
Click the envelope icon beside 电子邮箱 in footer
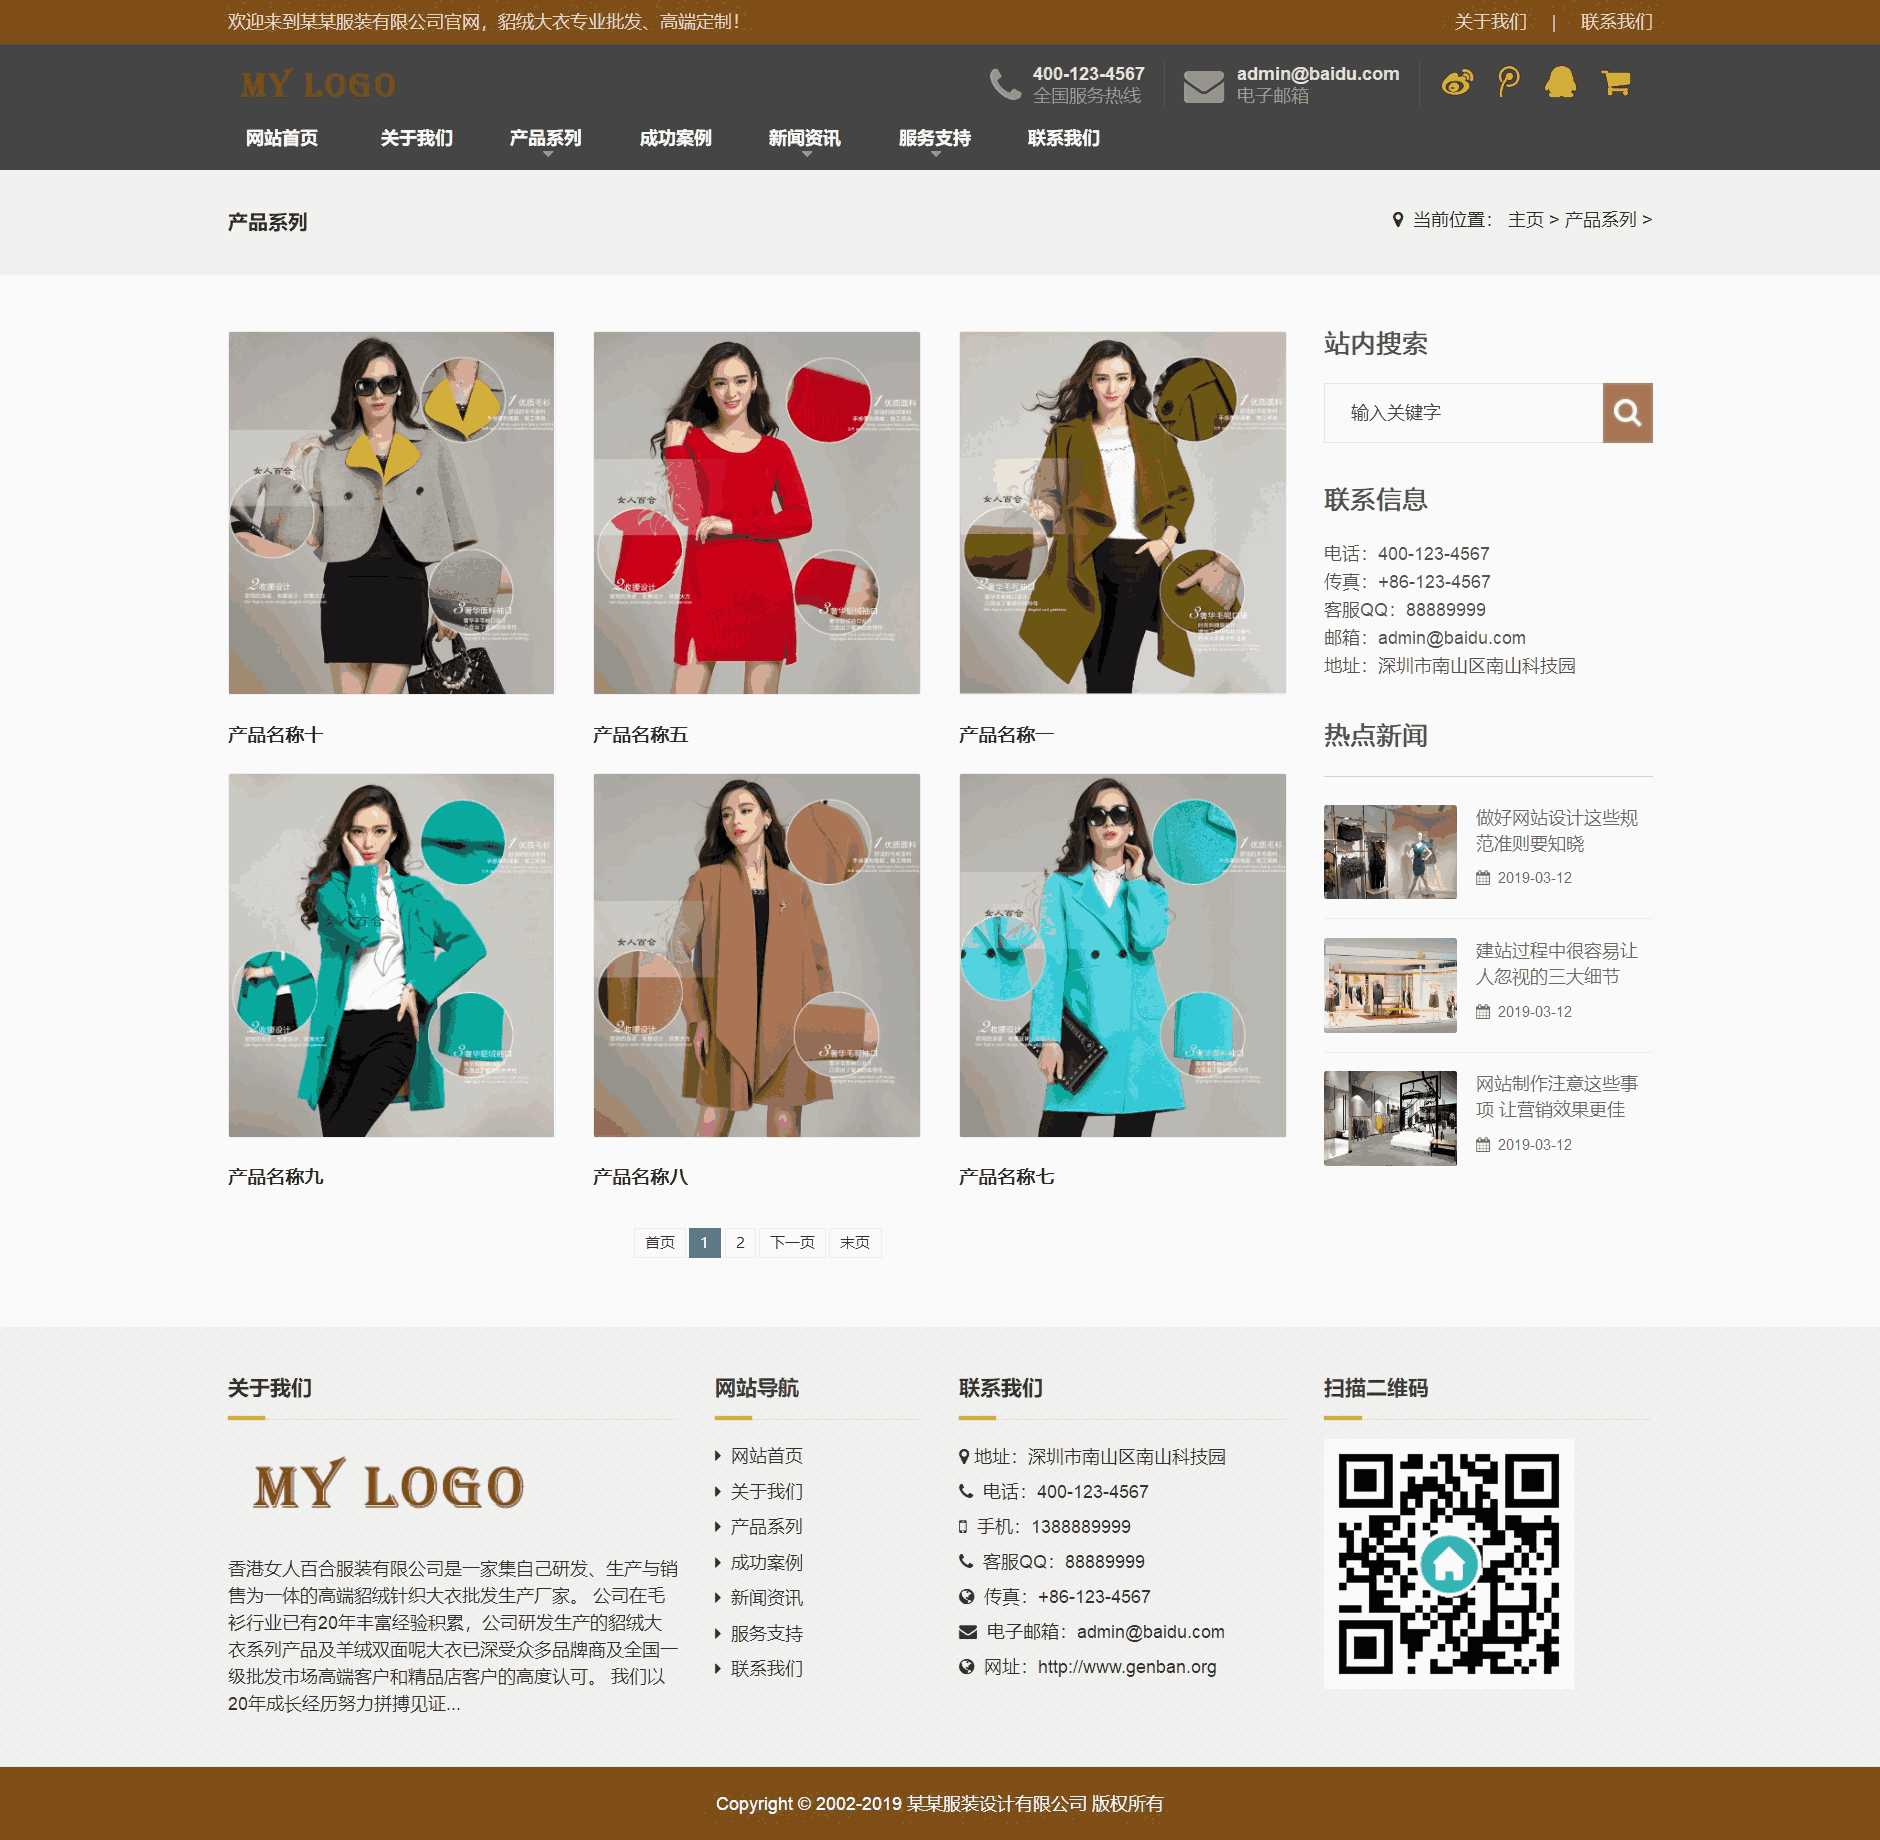(966, 1633)
